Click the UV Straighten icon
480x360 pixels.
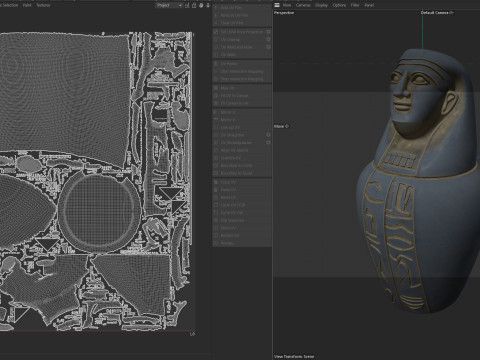coord(216,135)
